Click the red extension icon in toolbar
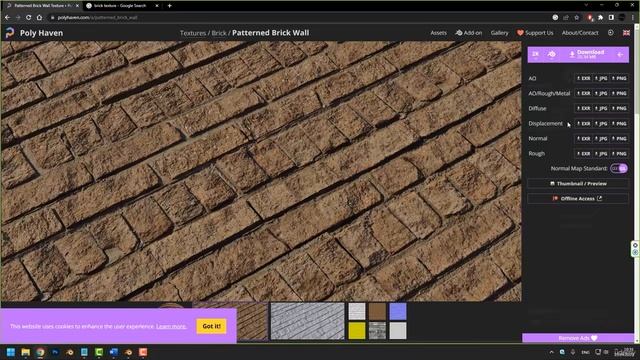 pyautogui.click(x=590, y=18)
